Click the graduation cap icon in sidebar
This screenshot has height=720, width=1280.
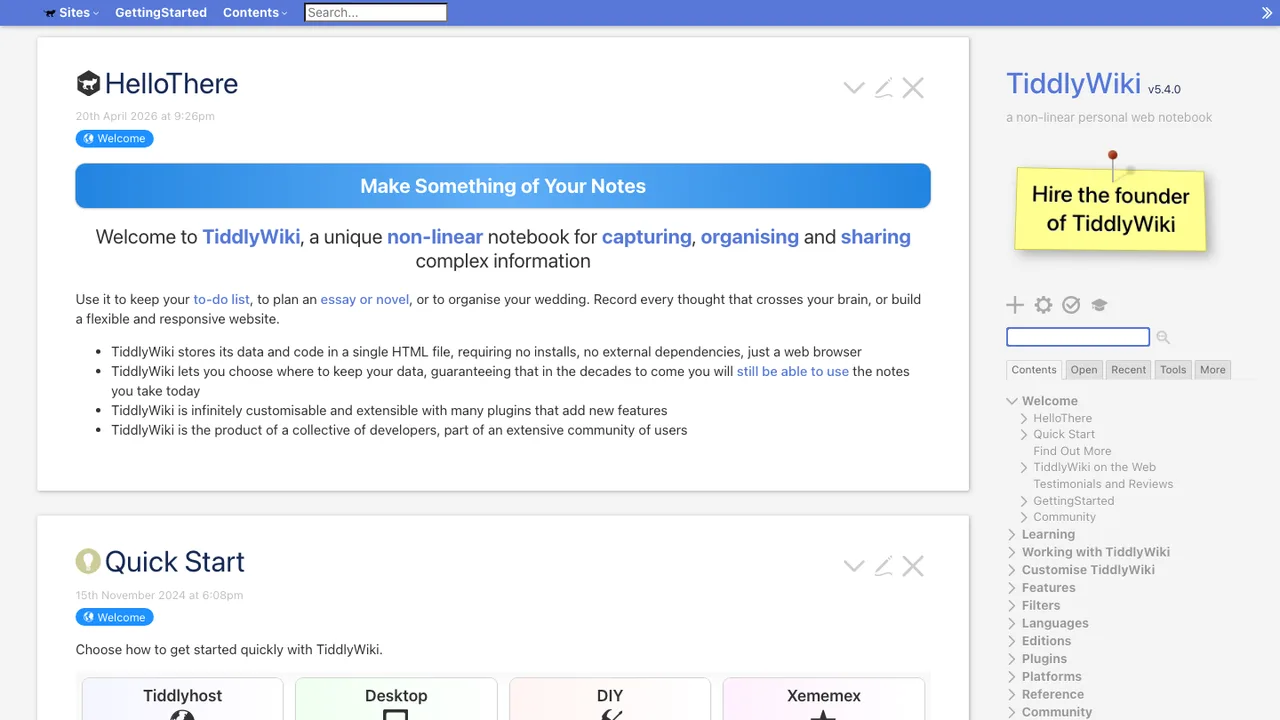pos(1099,305)
